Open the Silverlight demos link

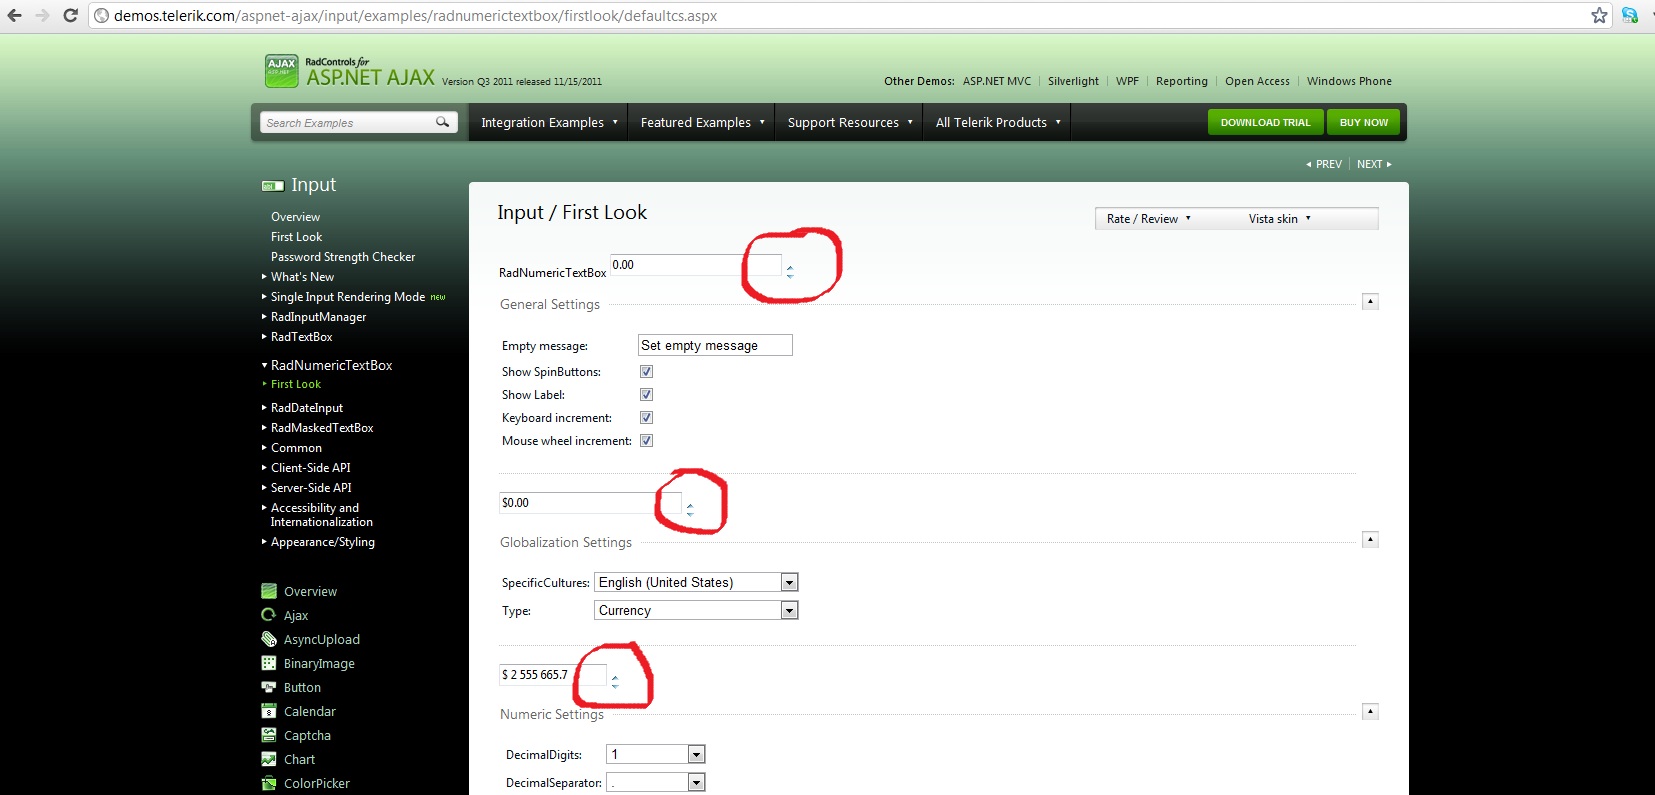click(1073, 81)
